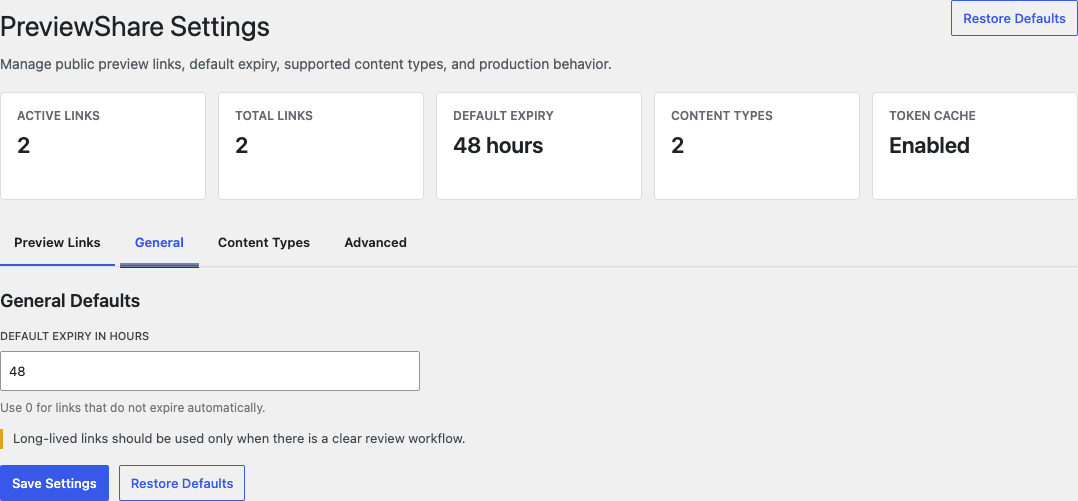The width and height of the screenshot is (1078, 501).
Task: Select the Total Links stat card
Action: point(321,146)
